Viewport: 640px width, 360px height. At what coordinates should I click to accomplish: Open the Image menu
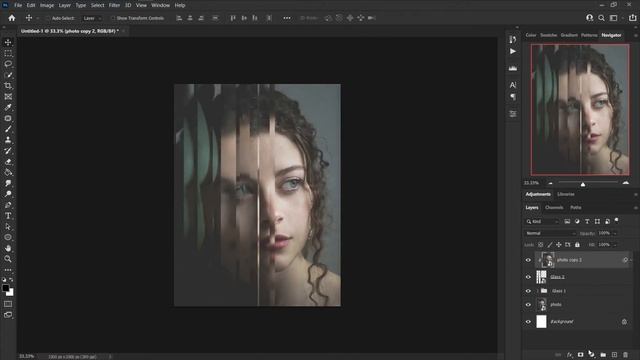[x=47, y=5]
